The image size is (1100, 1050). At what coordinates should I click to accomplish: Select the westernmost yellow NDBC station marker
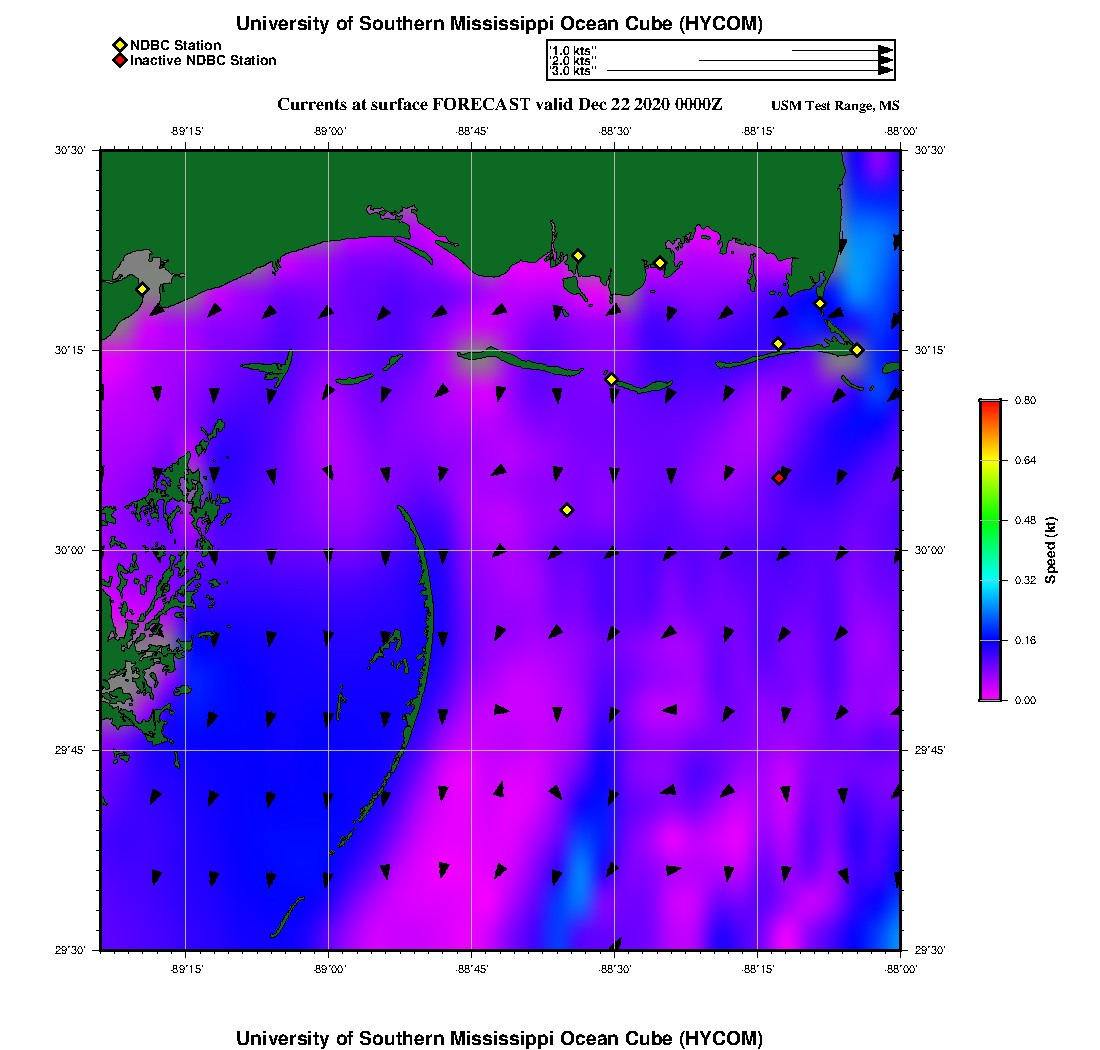pos(142,289)
